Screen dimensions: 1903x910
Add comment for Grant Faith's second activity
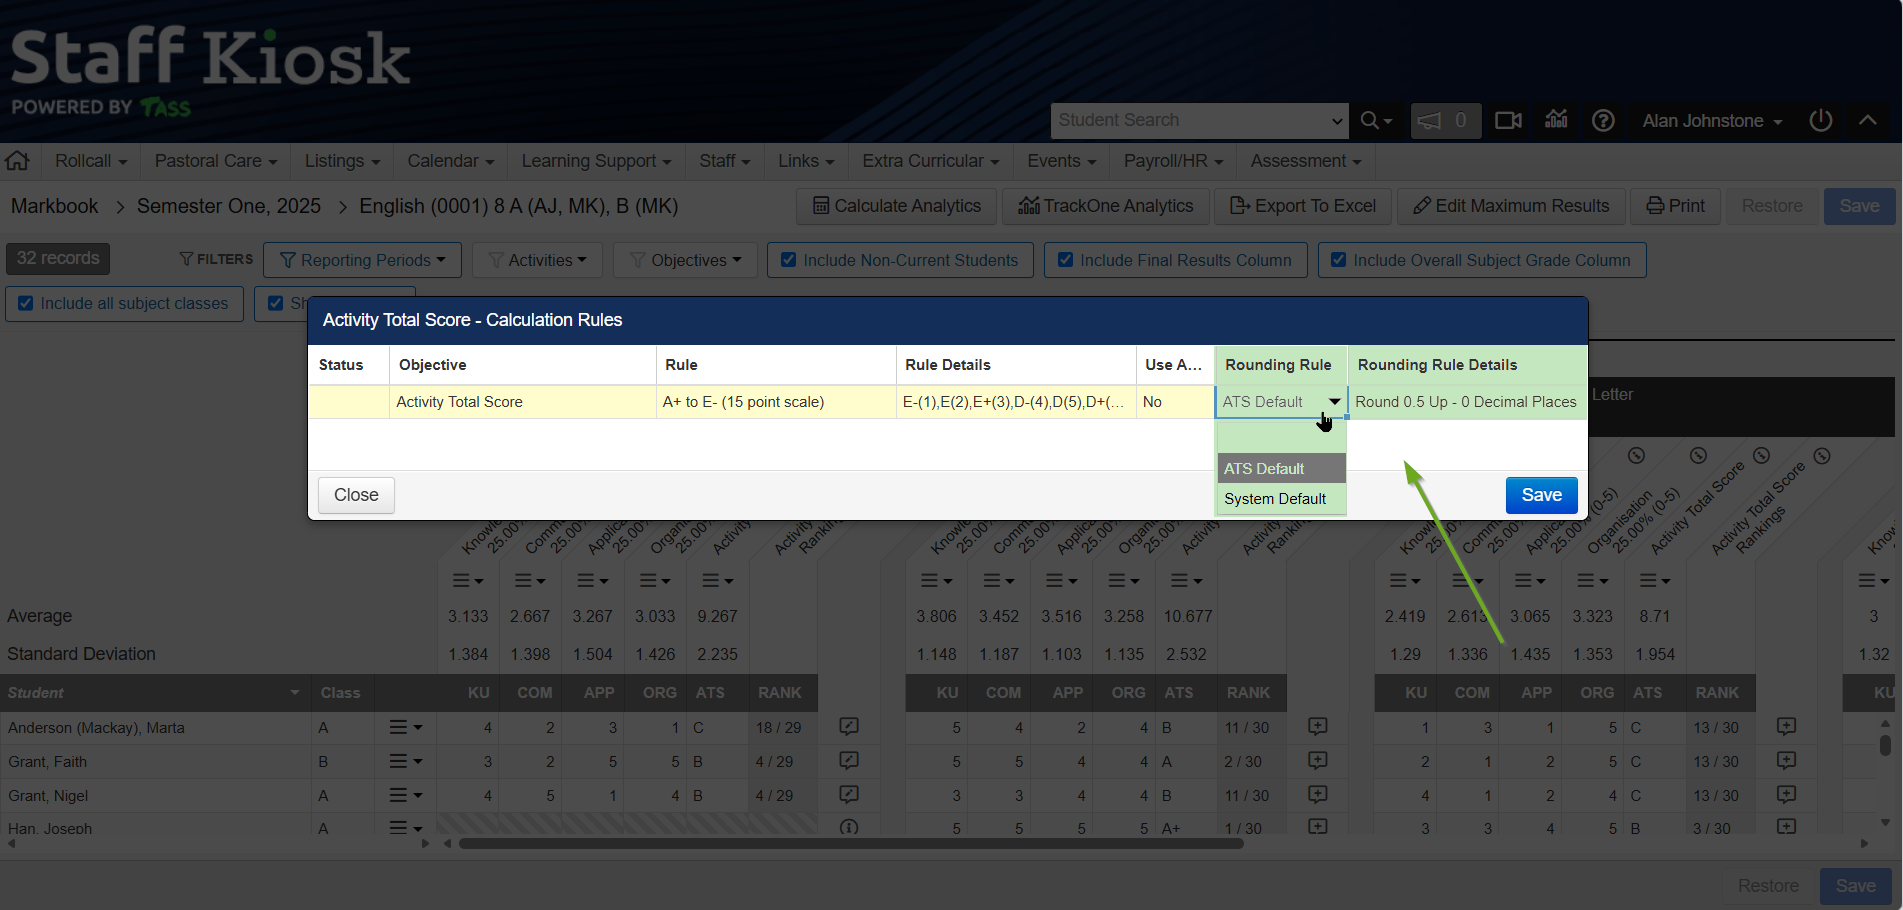(x=1318, y=761)
